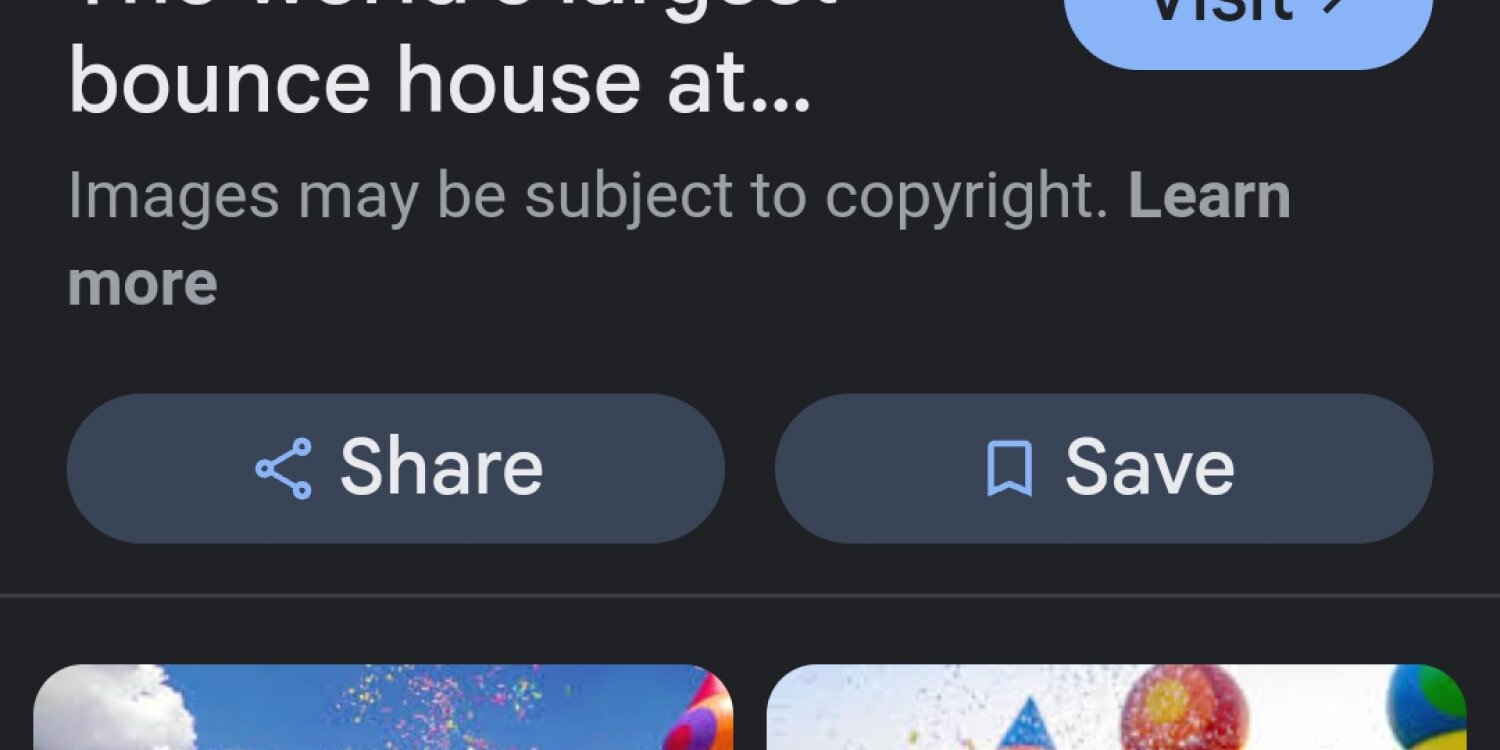Screen dimensions: 1500x750
Task: Tap the bookmark icon beside Save
Action: [x=1009, y=468]
